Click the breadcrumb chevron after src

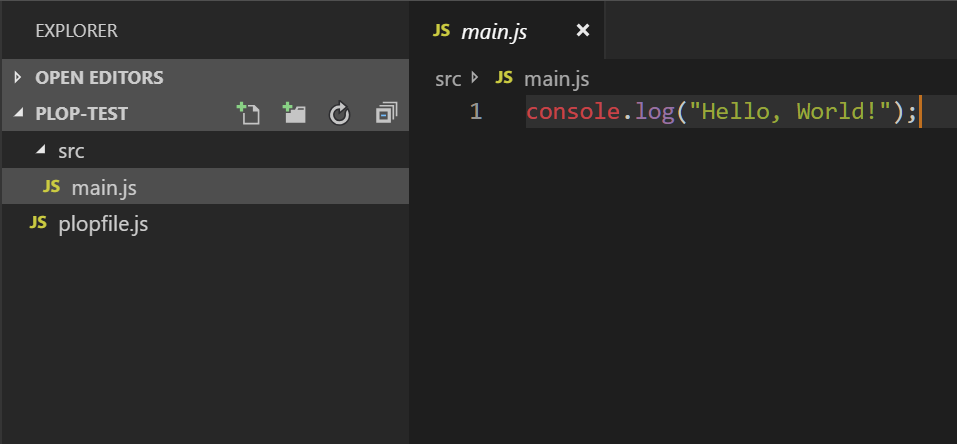(x=475, y=78)
